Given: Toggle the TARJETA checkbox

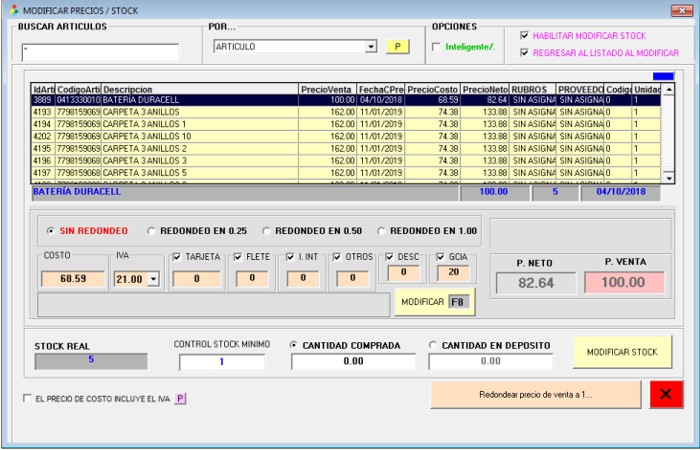Looking at the screenshot, I should (x=177, y=257).
